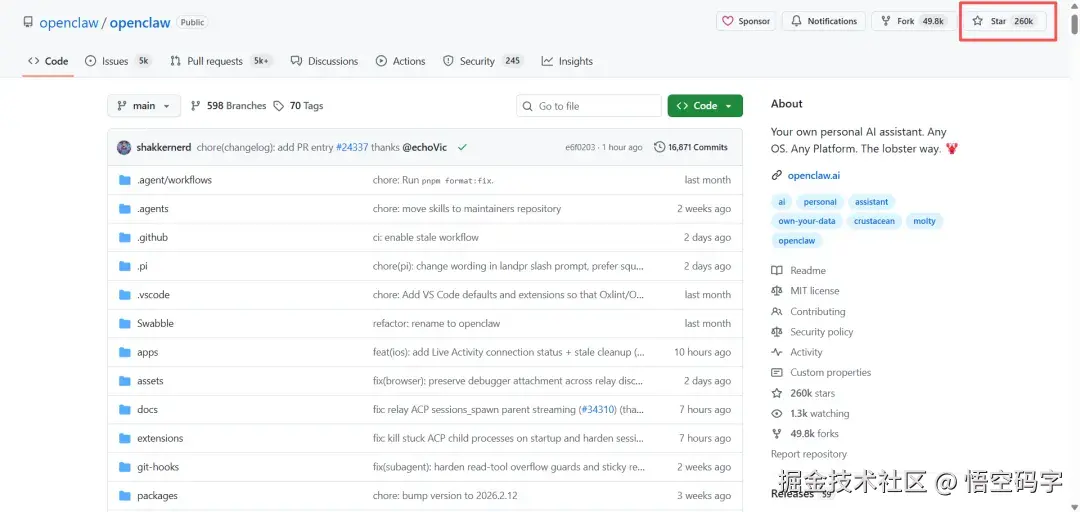Click the .agent/workflows folder icon
The width and height of the screenshot is (1080, 512).
tap(125, 180)
